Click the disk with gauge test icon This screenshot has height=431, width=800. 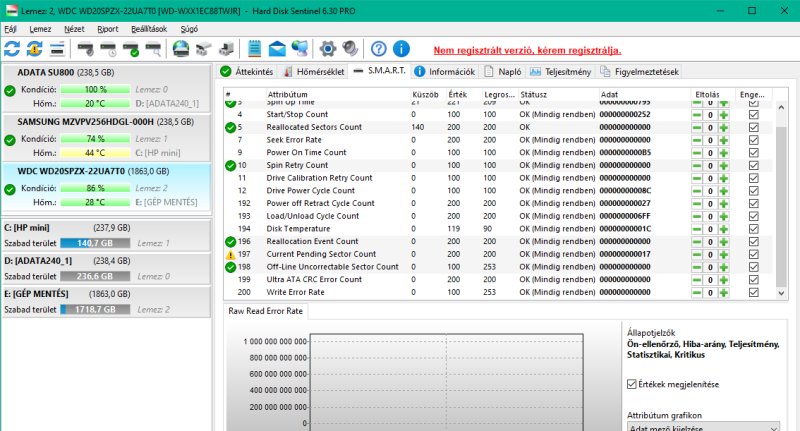85,49
